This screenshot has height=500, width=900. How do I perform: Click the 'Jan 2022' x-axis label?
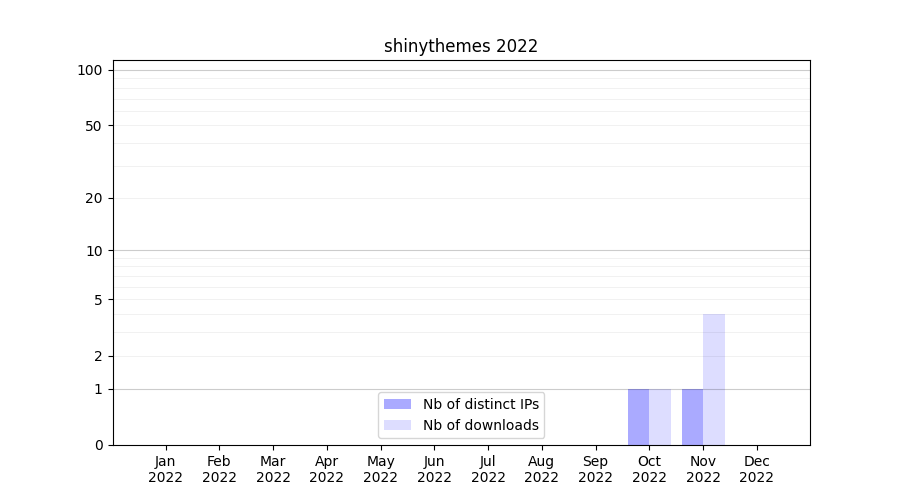click(165, 469)
